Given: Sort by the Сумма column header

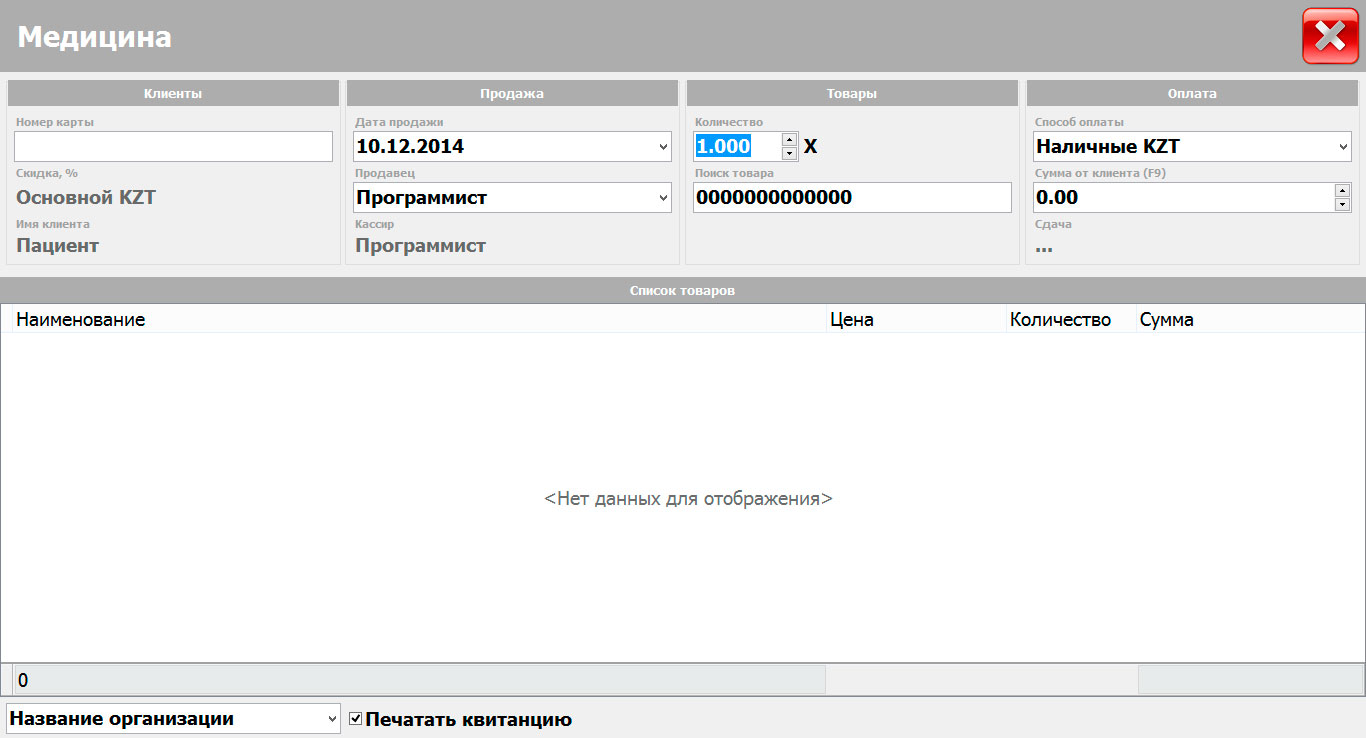Looking at the screenshot, I should 1250,319.
